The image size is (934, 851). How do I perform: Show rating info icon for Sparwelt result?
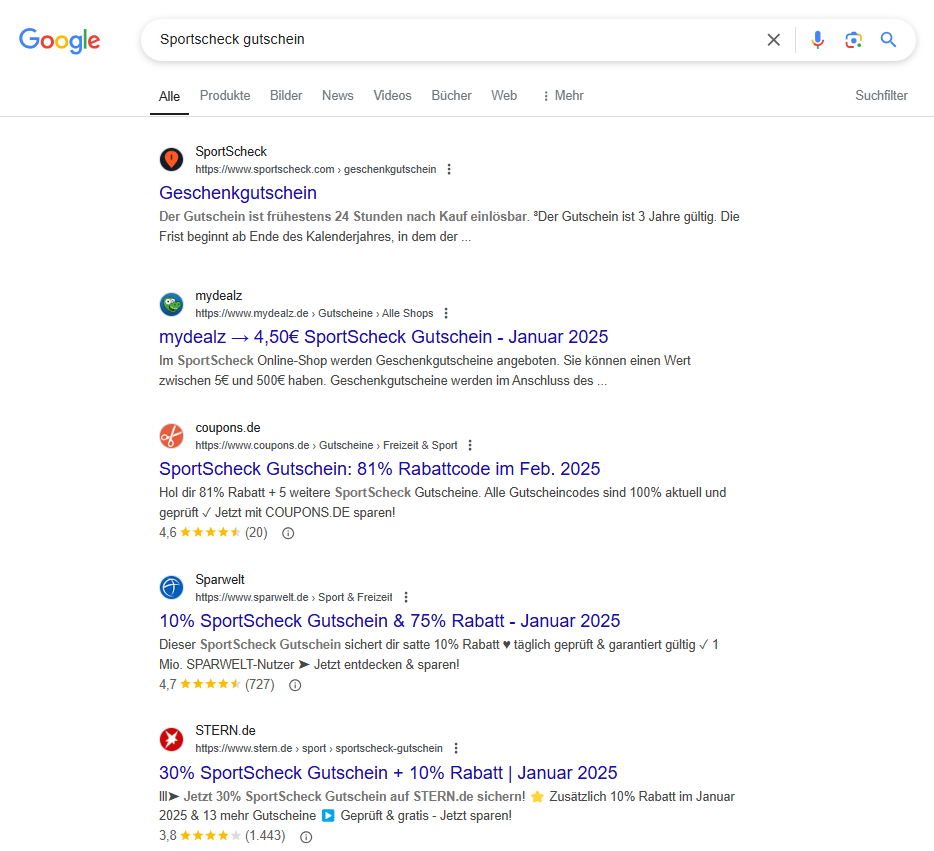295,685
